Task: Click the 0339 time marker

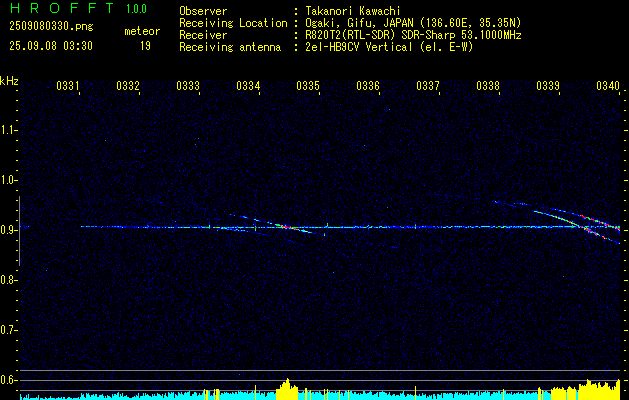Action: pyautogui.click(x=548, y=85)
